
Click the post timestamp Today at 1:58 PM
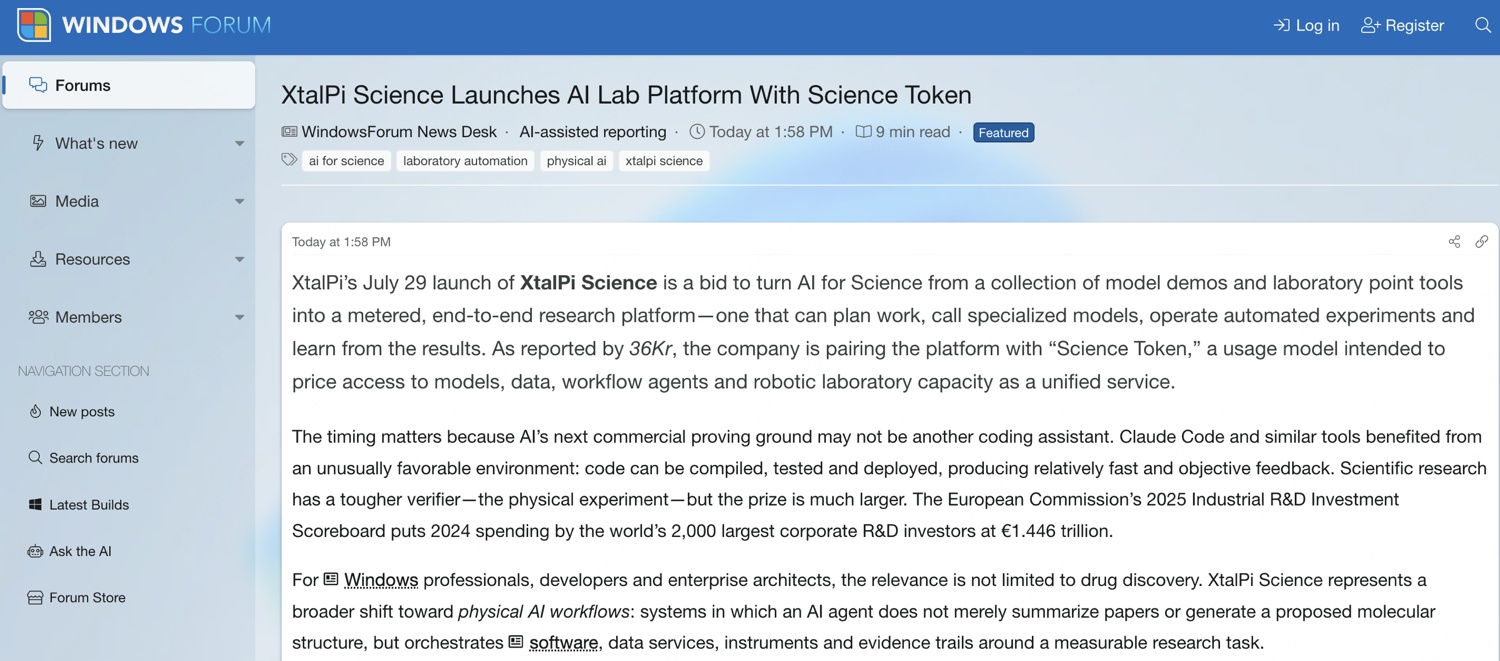341,242
